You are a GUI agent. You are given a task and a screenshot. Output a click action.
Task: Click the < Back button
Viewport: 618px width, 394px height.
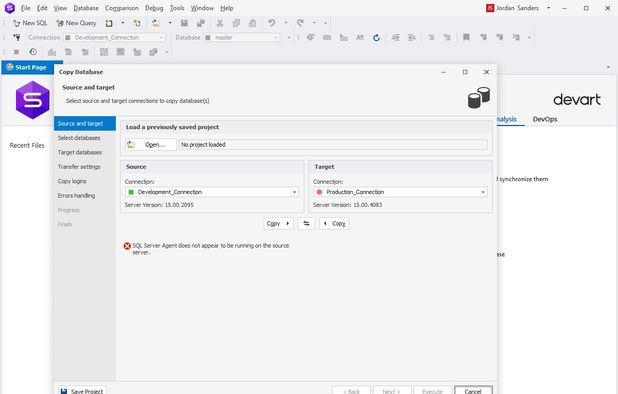pyautogui.click(x=351, y=391)
